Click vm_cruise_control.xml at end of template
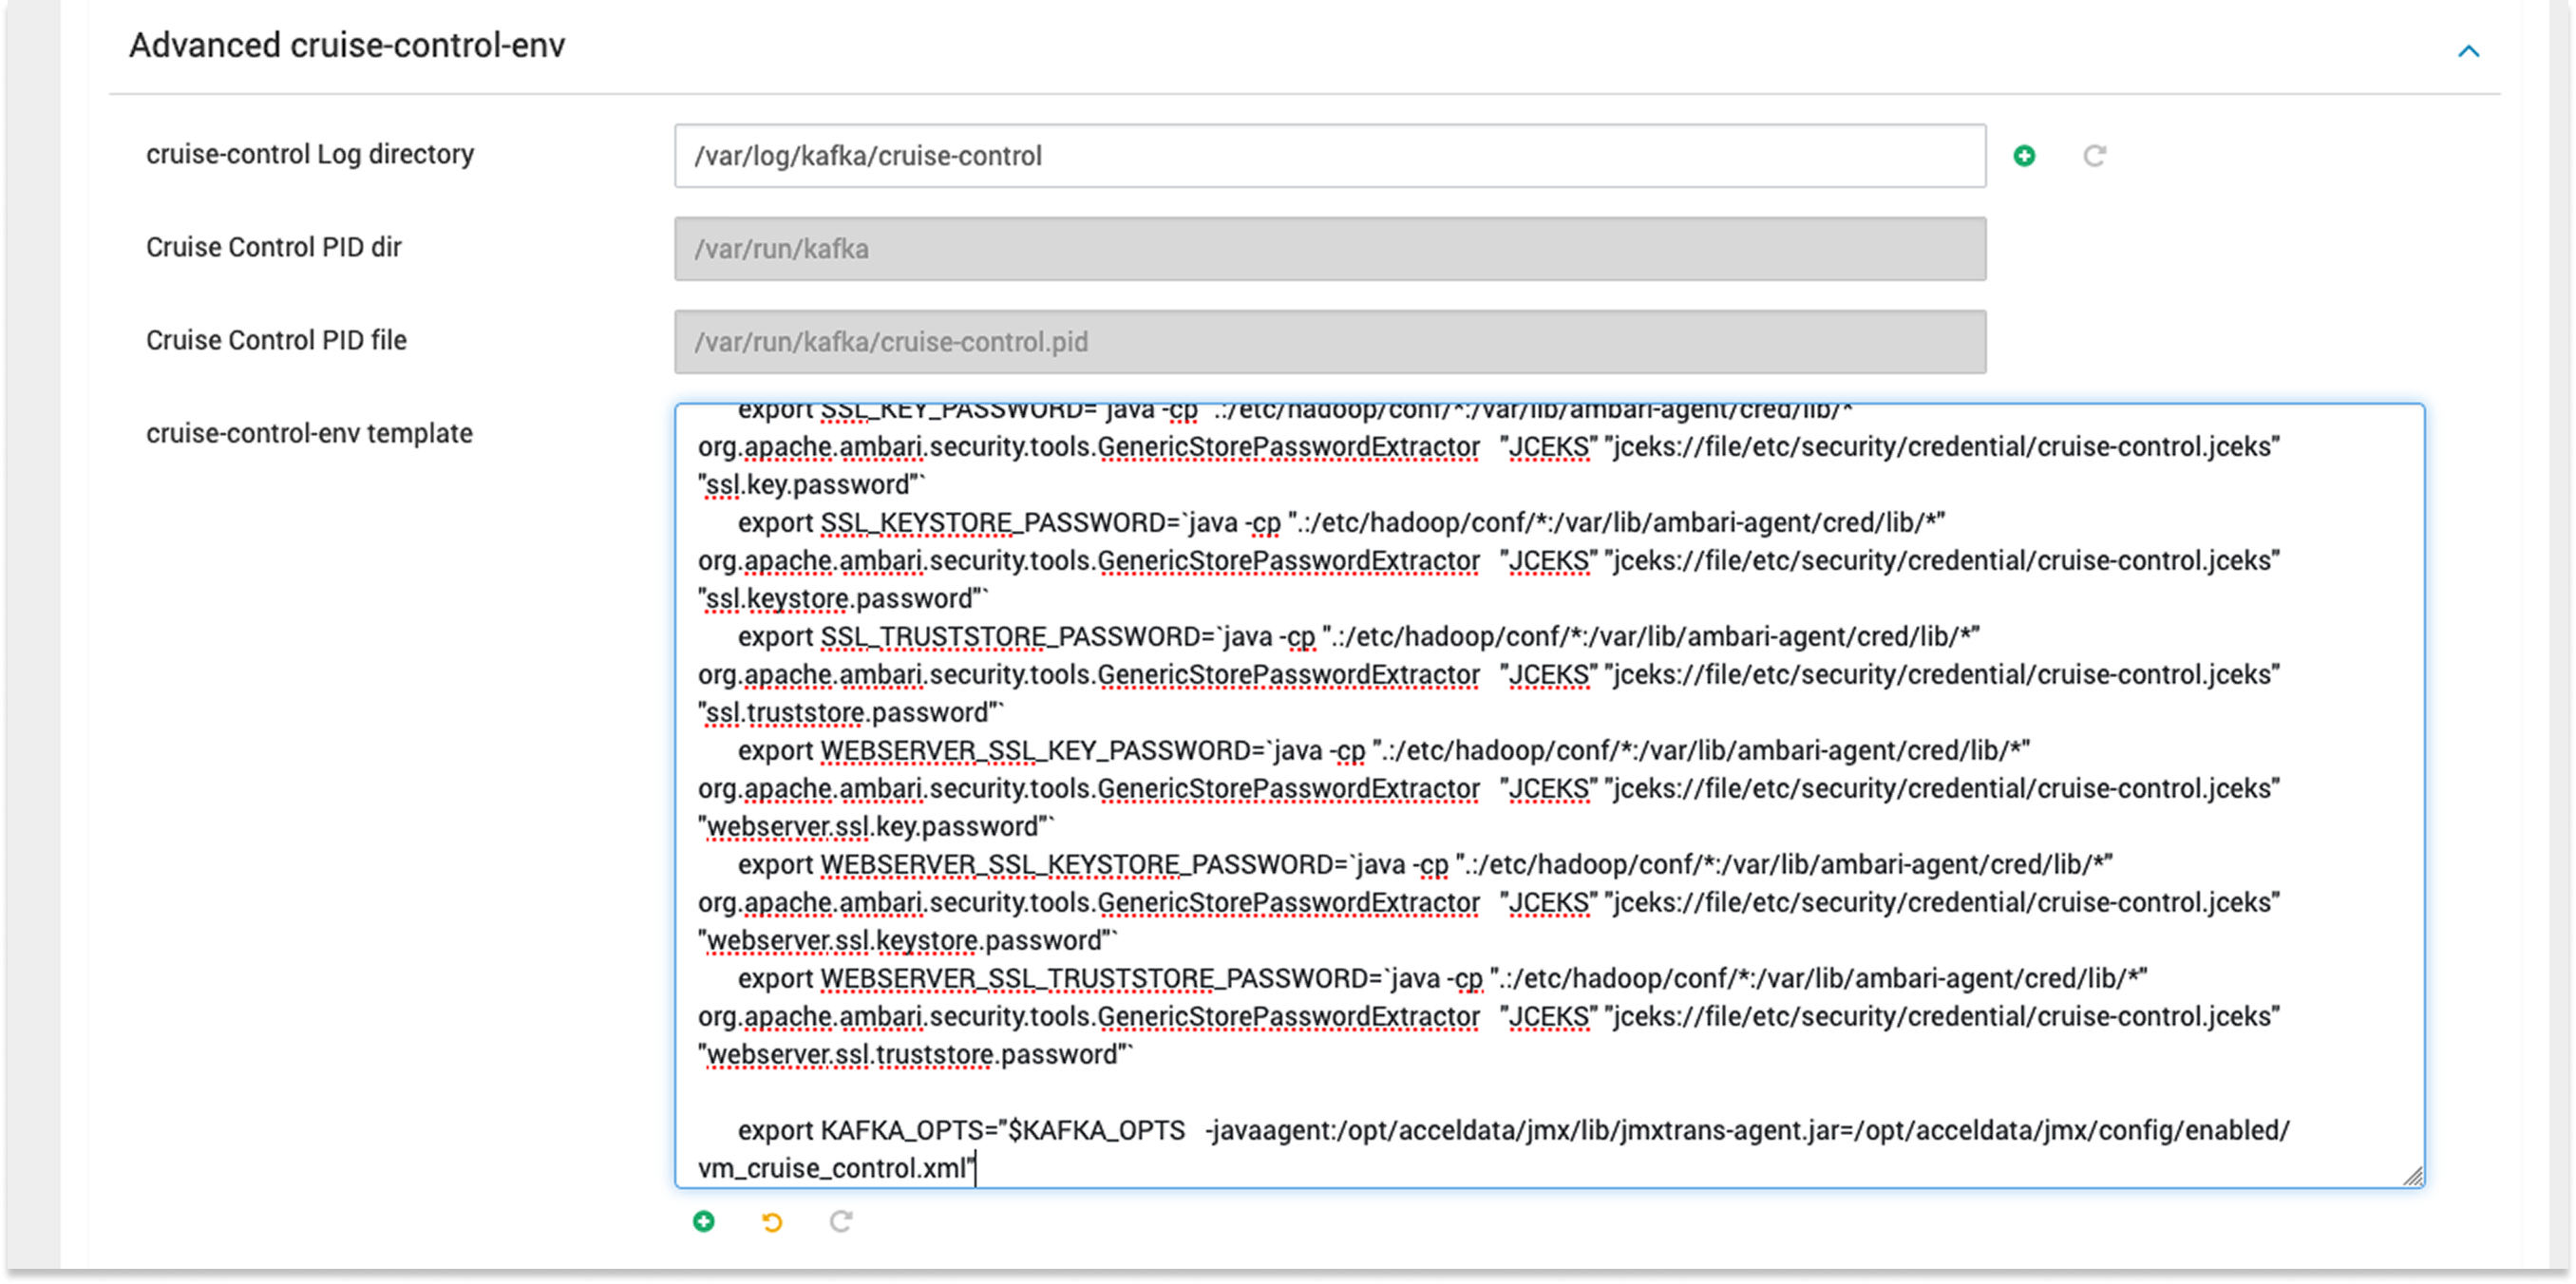Viewport: 2576px width, 1284px height. [832, 1169]
